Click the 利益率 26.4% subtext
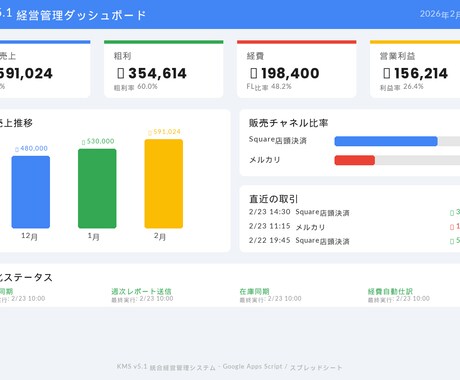 pyautogui.click(x=401, y=87)
